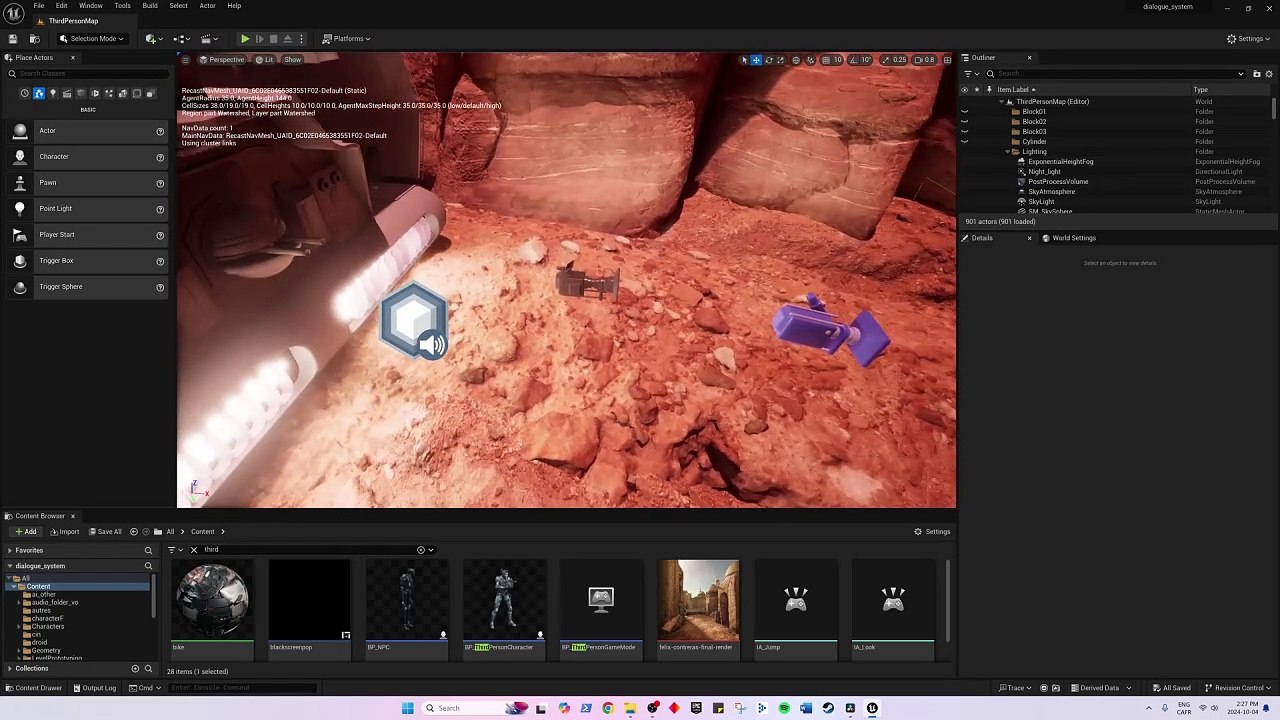
Task: Toggle visibility of Block03 folder
Action: click(x=964, y=132)
